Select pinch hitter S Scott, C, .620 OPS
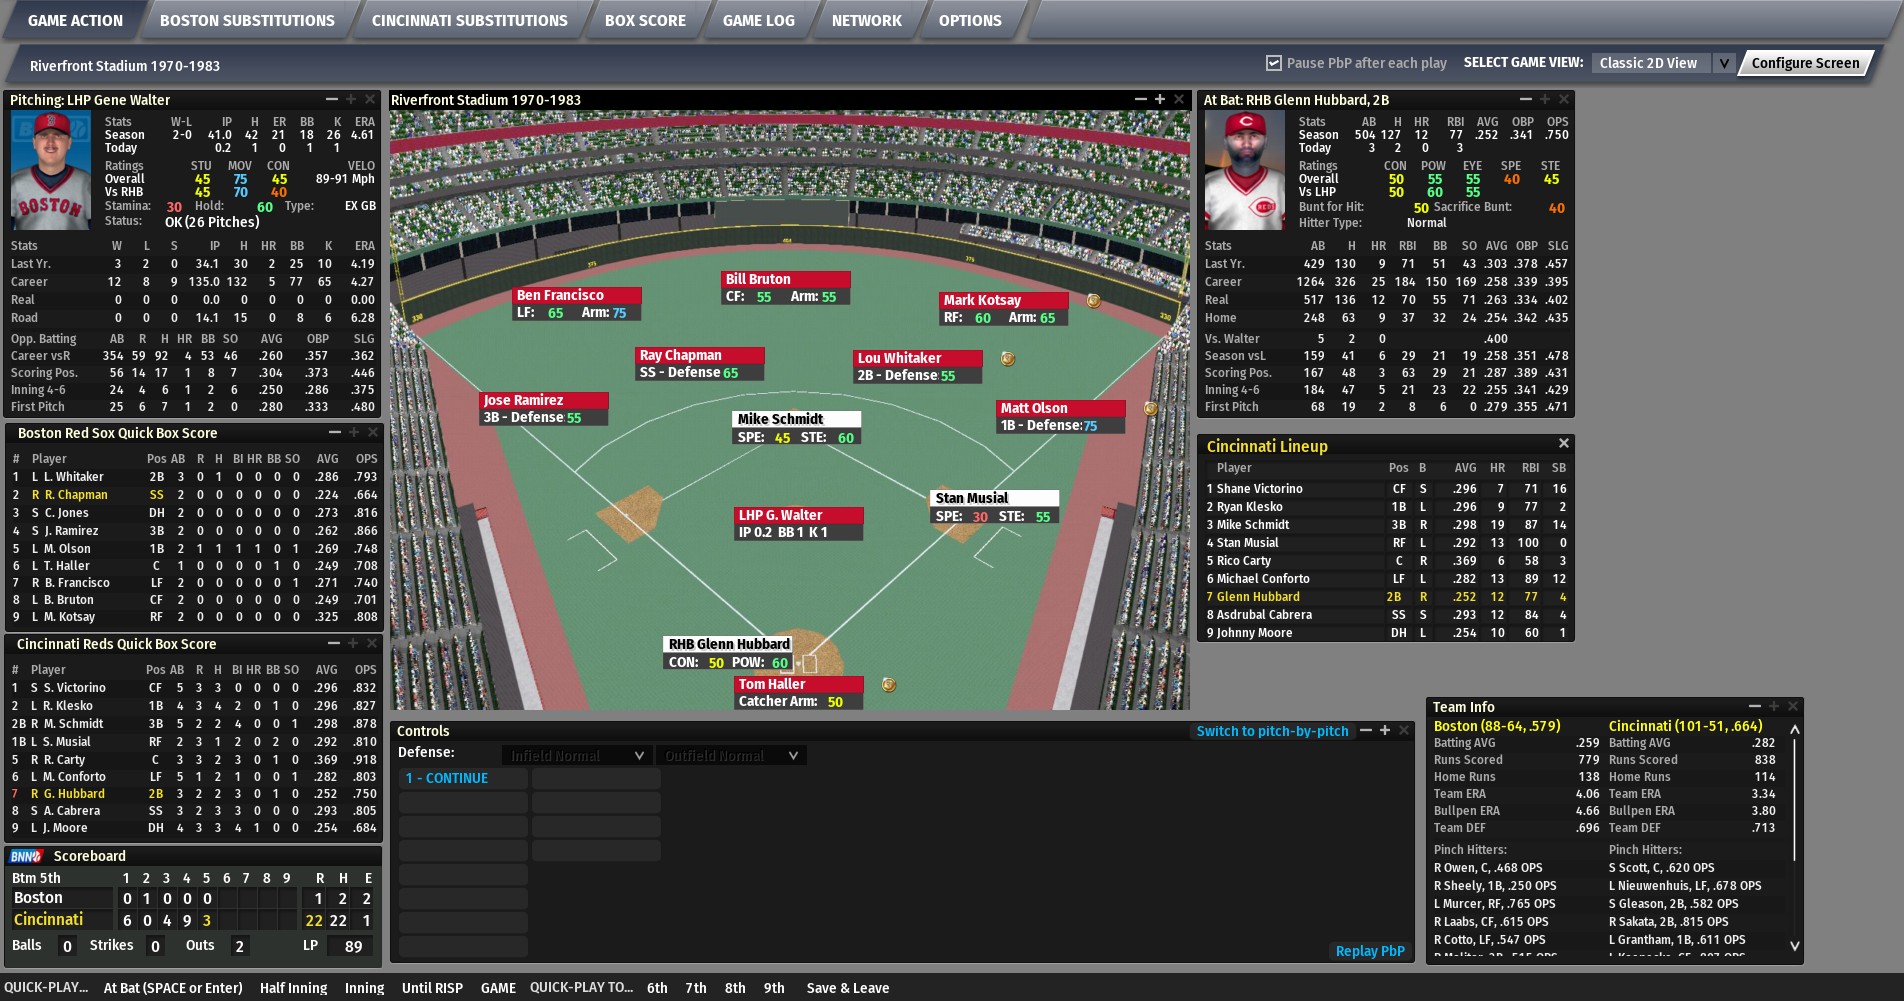1904x1001 pixels. coord(1661,868)
